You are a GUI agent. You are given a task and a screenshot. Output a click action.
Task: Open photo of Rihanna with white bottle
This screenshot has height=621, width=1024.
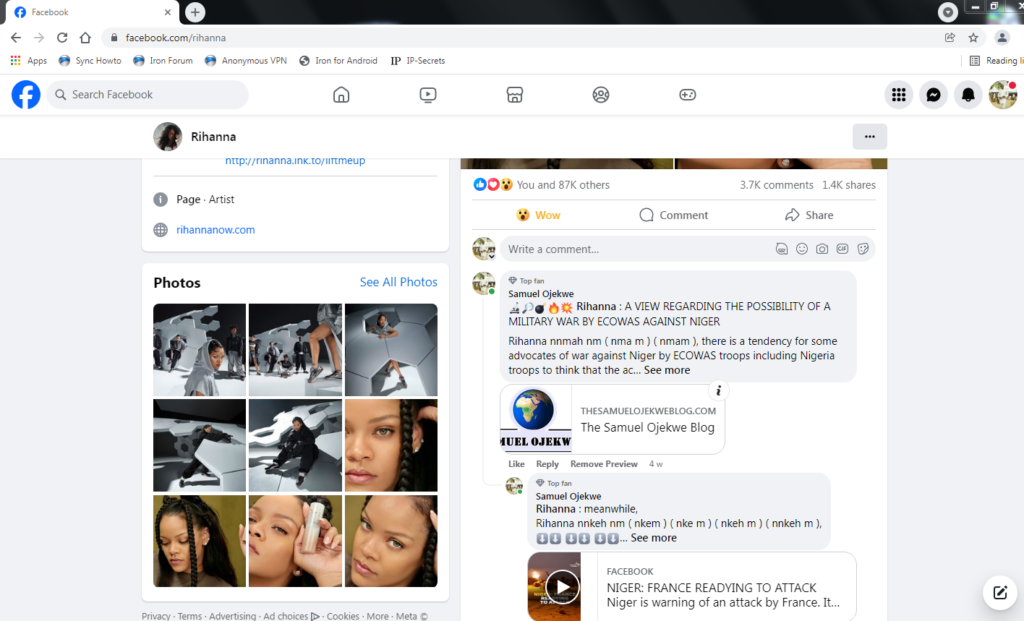coord(295,541)
